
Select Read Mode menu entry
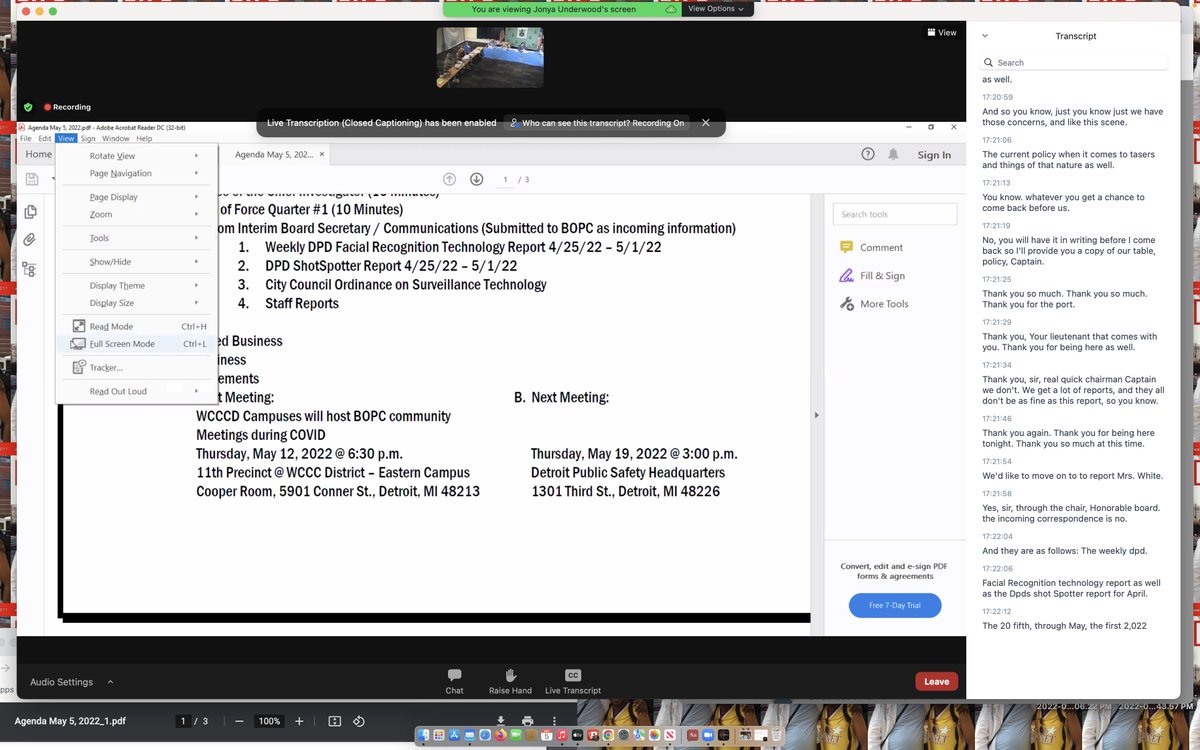point(137,326)
